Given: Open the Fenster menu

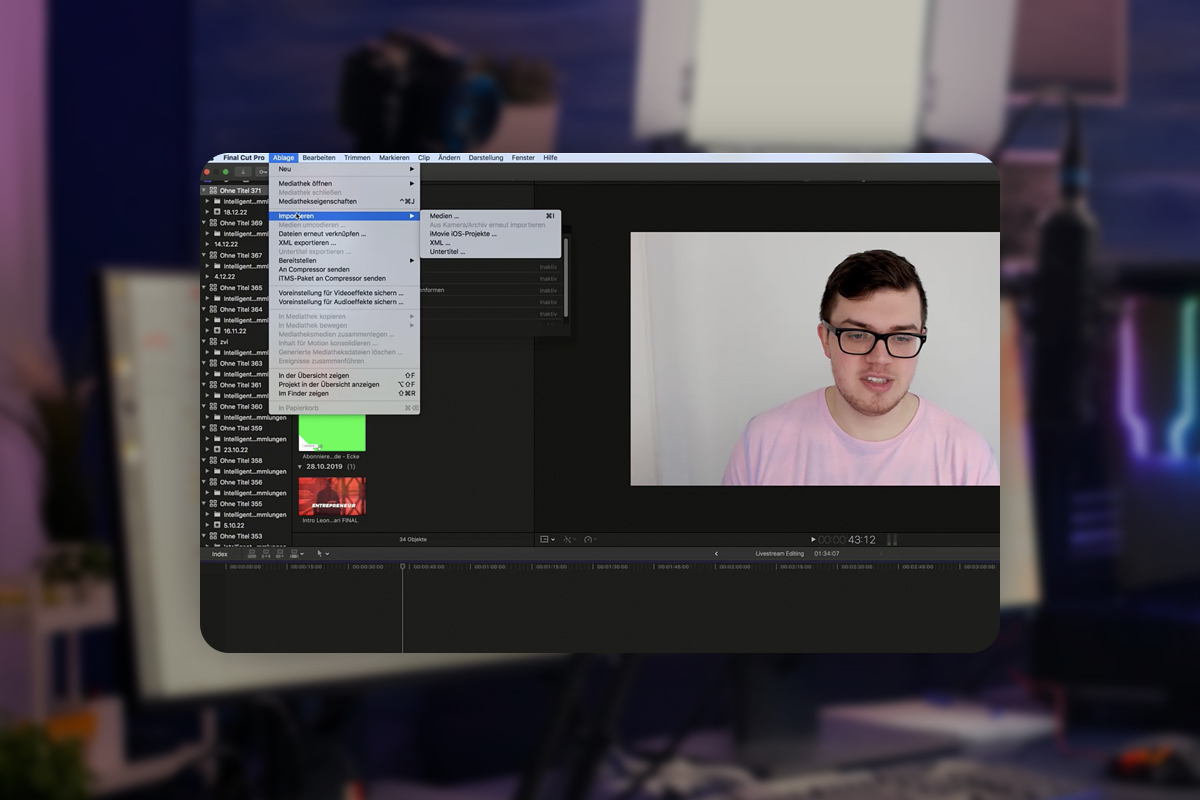Looking at the screenshot, I should click(523, 158).
